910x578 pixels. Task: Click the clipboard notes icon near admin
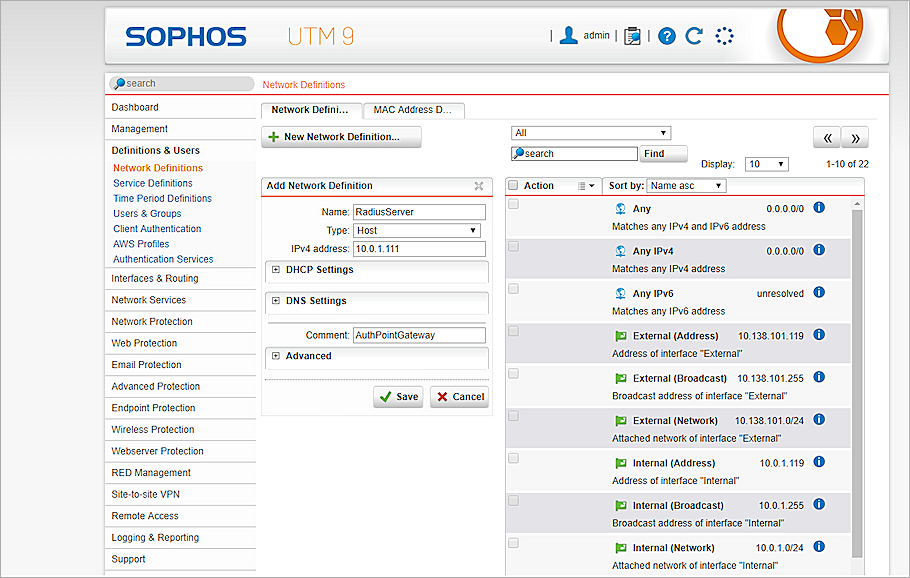click(x=632, y=35)
